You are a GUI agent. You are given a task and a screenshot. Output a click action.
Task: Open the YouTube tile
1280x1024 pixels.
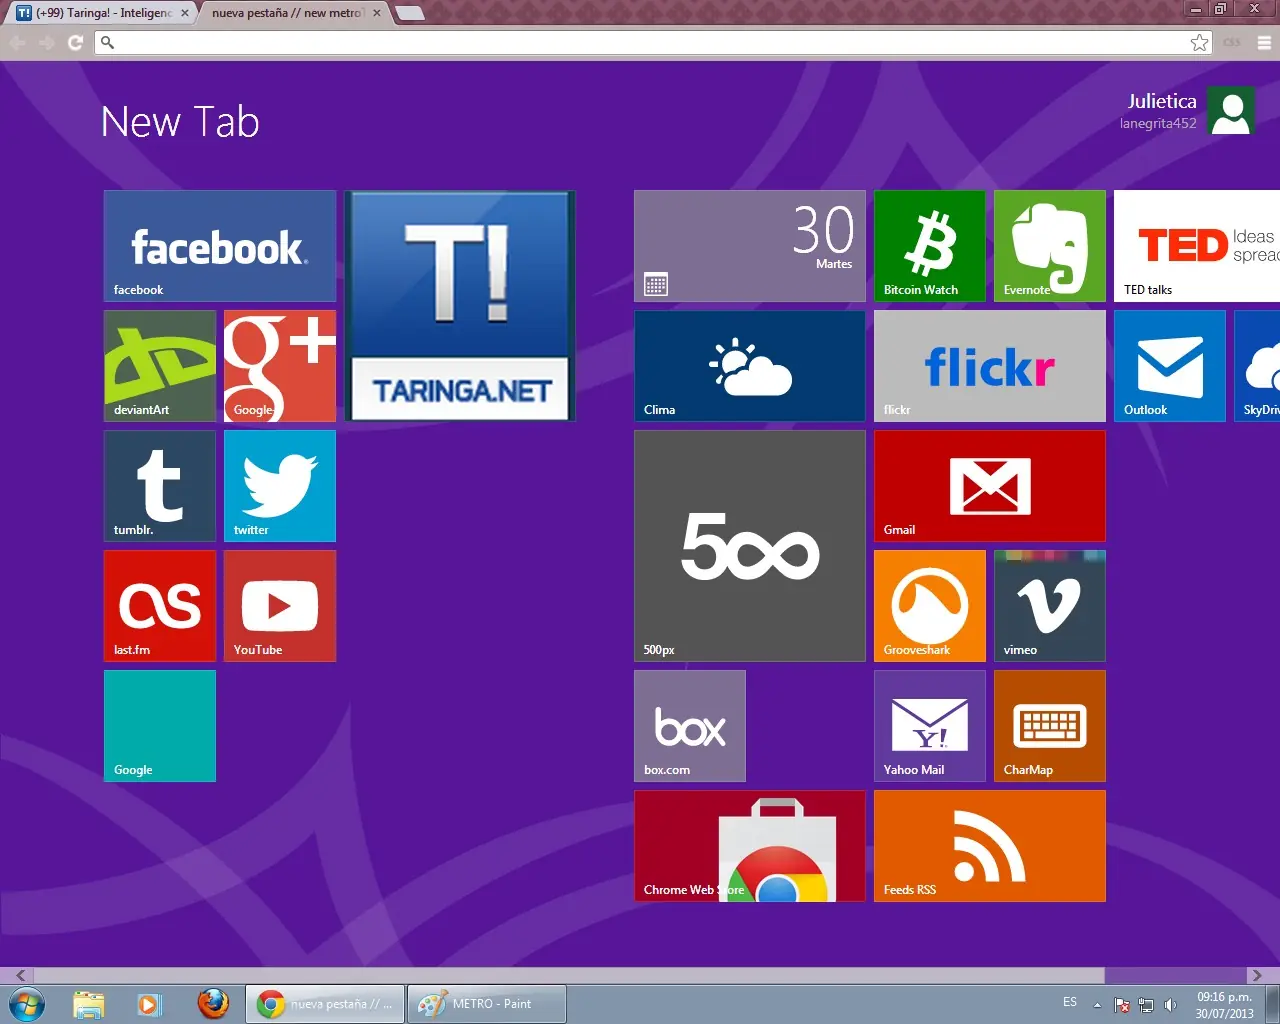tap(280, 606)
